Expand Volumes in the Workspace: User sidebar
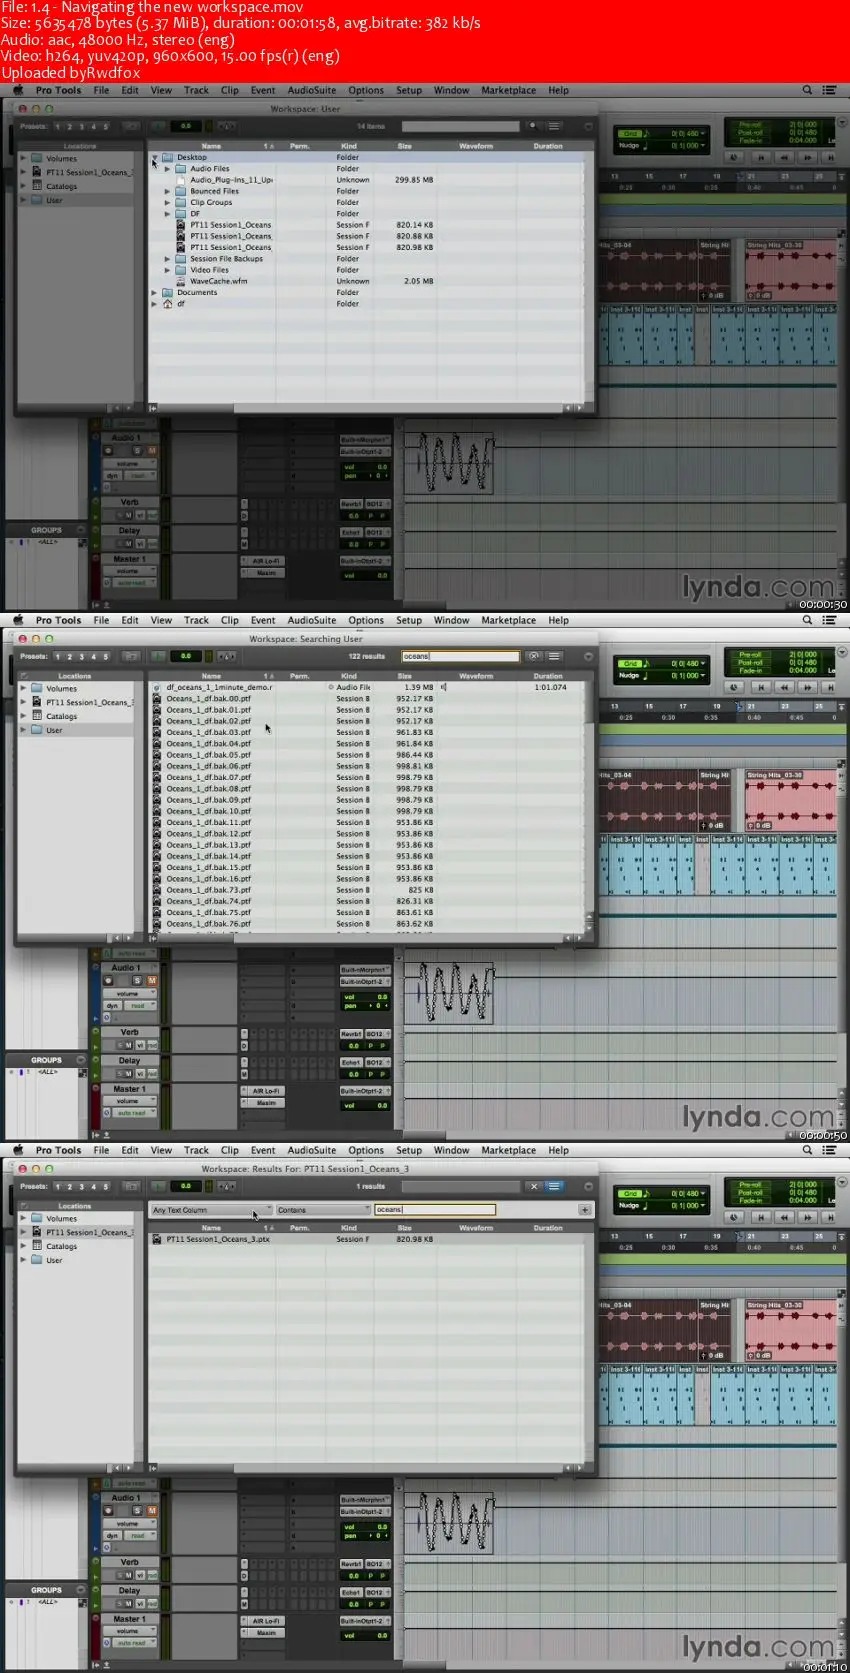Image resolution: width=850 pixels, height=1673 pixels. pos(24,158)
